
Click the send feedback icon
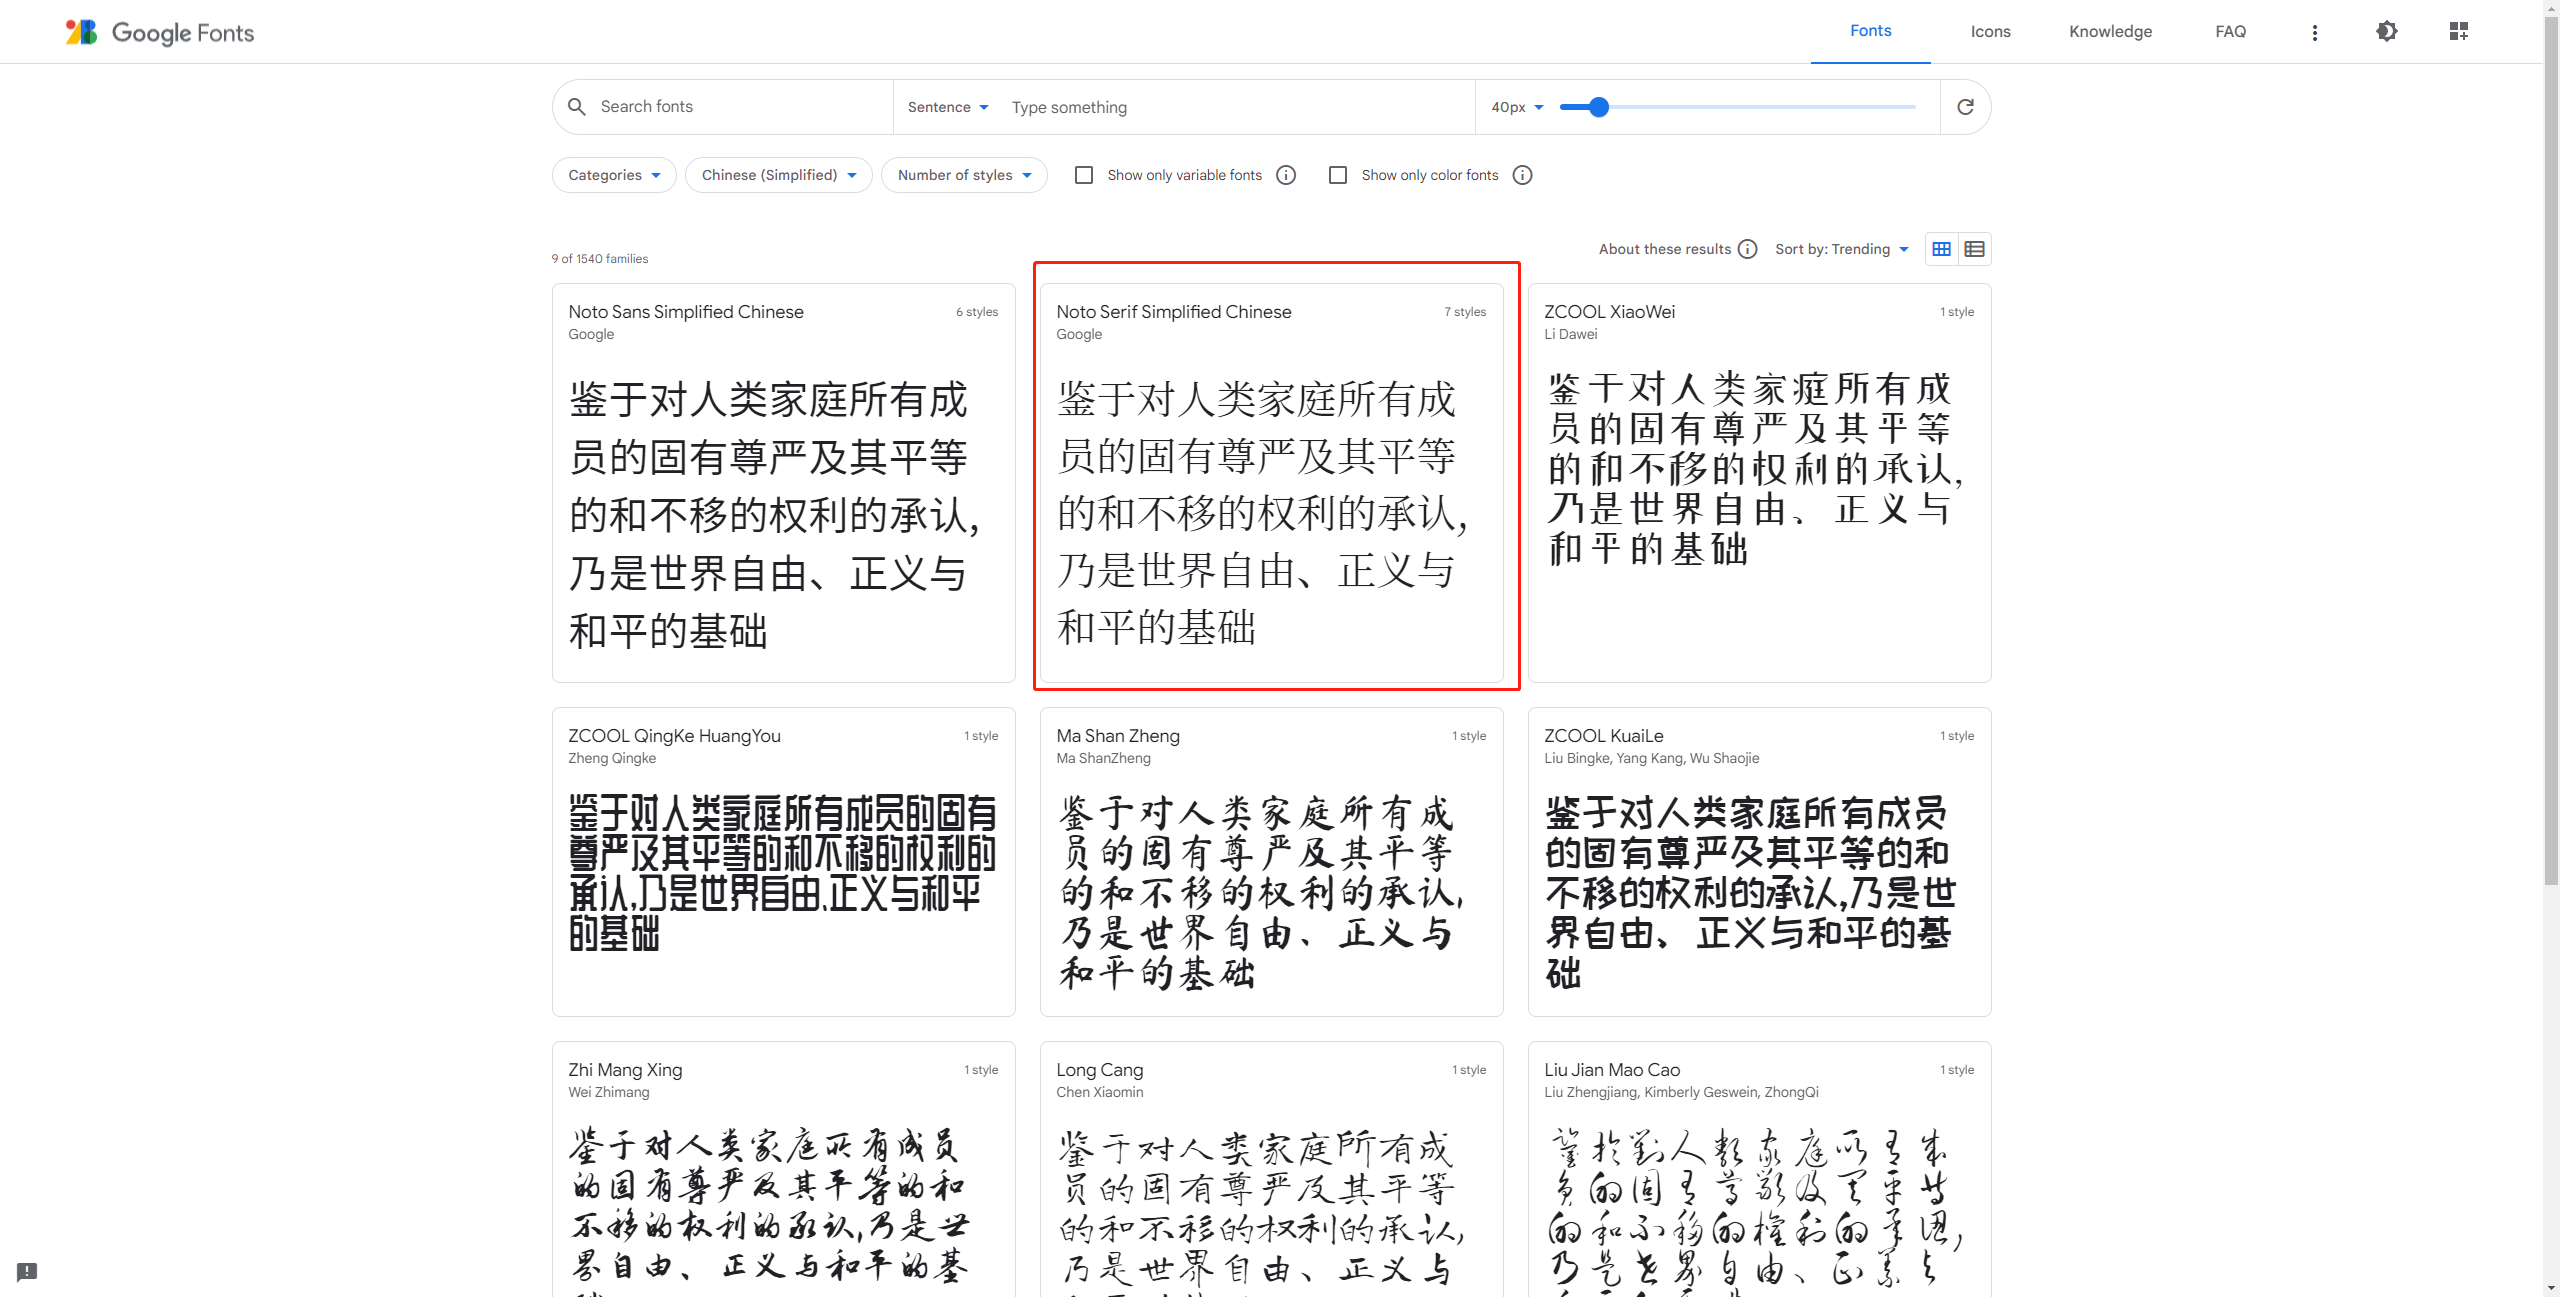(x=27, y=1271)
